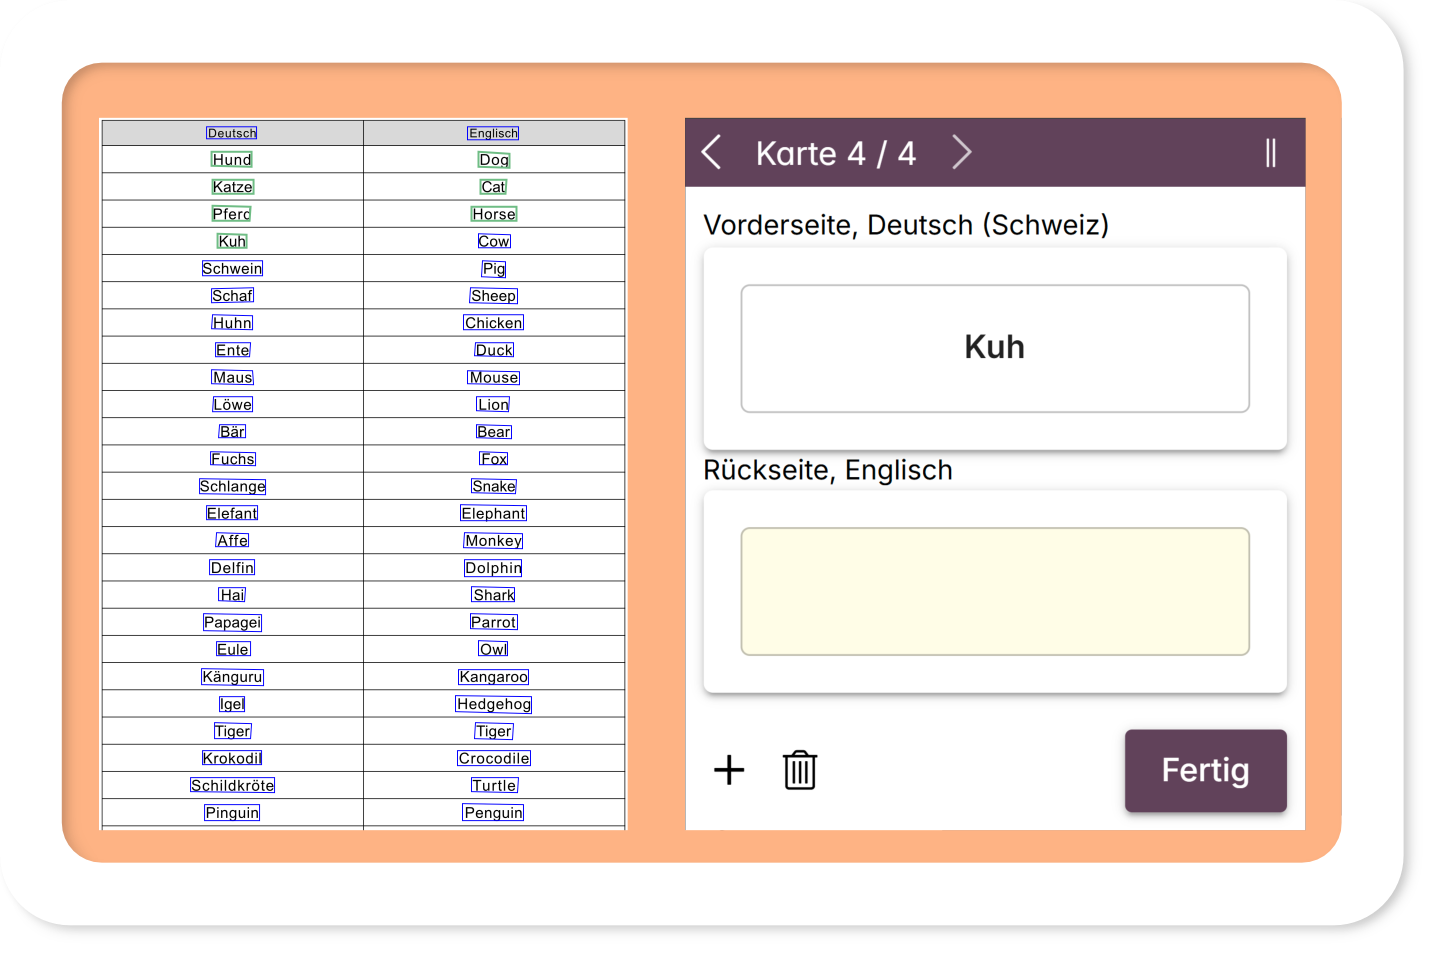Select the word Kangaroo in the table
Screen dimensions: 1450x980
click(x=494, y=677)
